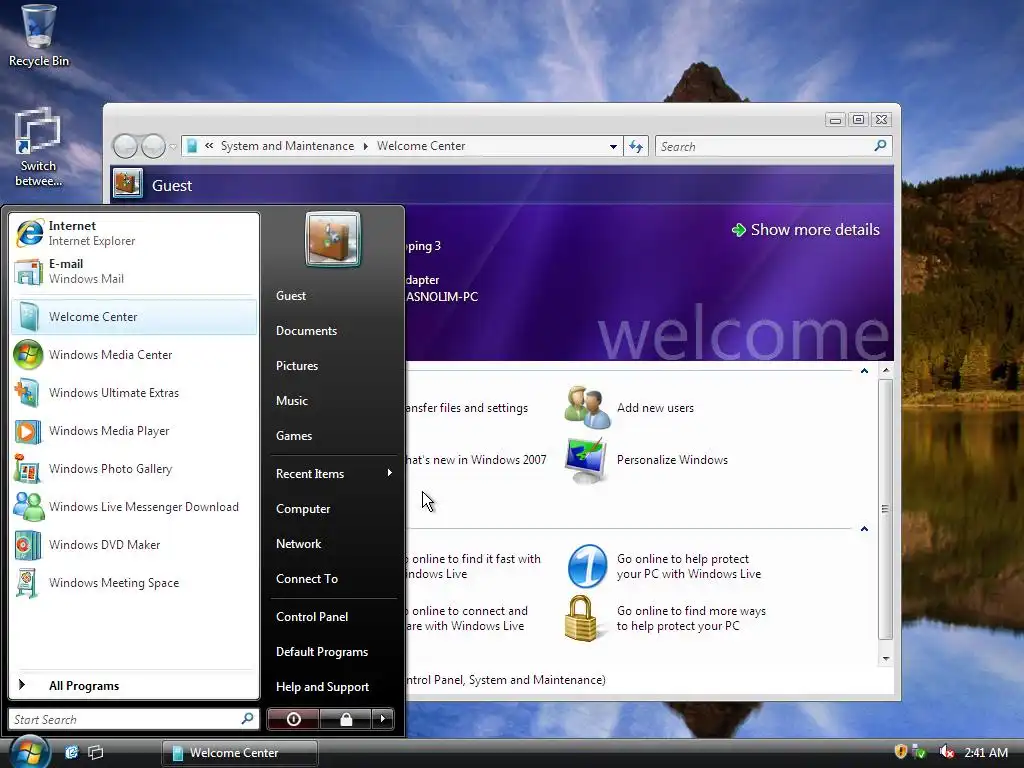Launch Internet Explorer from Start menu
The image size is (1024, 768).
134,233
